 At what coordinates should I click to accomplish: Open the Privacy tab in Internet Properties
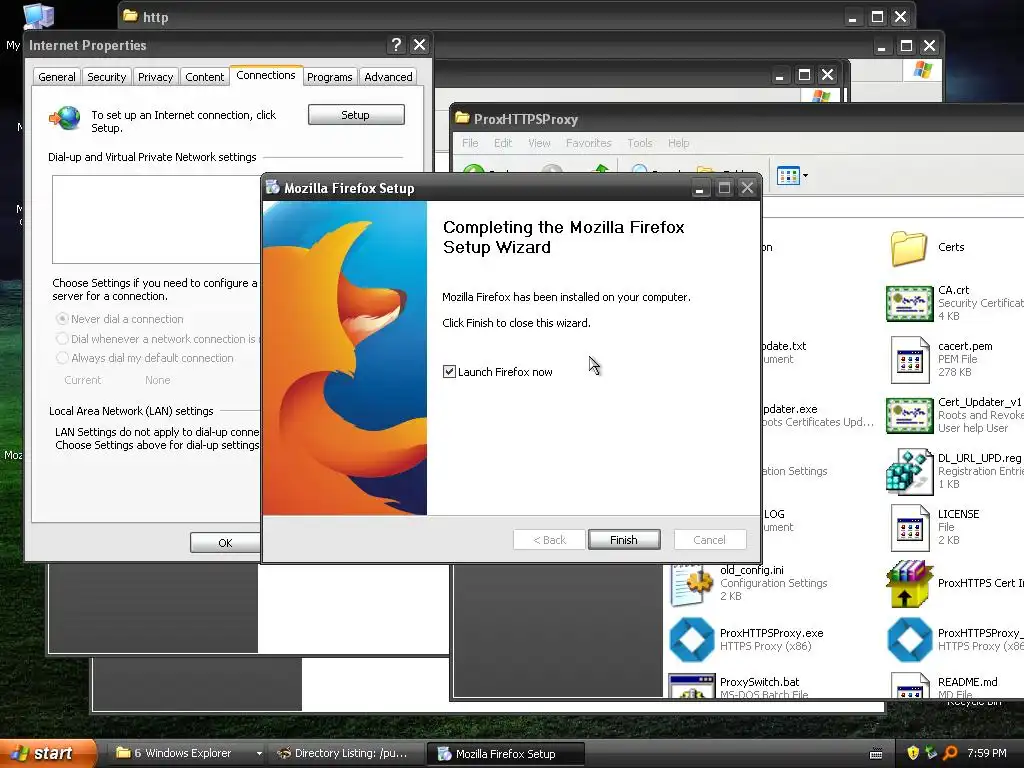155,77
